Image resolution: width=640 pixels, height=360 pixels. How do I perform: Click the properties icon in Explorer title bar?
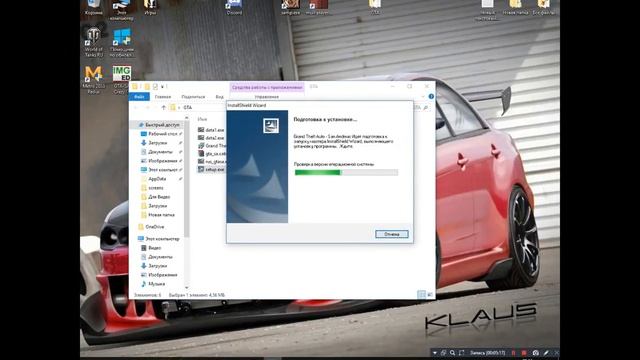155,87
